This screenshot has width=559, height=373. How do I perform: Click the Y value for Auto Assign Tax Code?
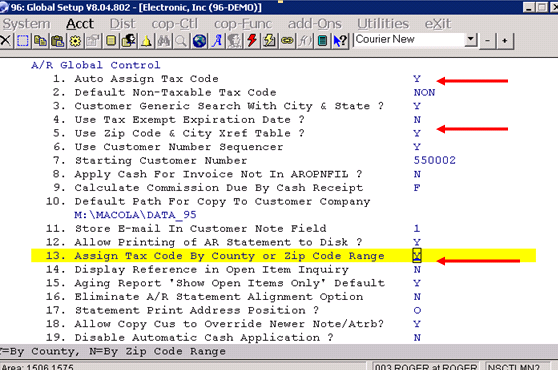pyautogui.click(x=417, y=79)
